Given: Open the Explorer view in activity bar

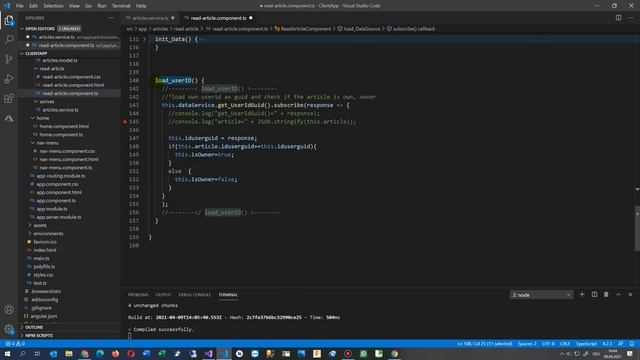Looking at the screenshot, I should tap(9, 20).
